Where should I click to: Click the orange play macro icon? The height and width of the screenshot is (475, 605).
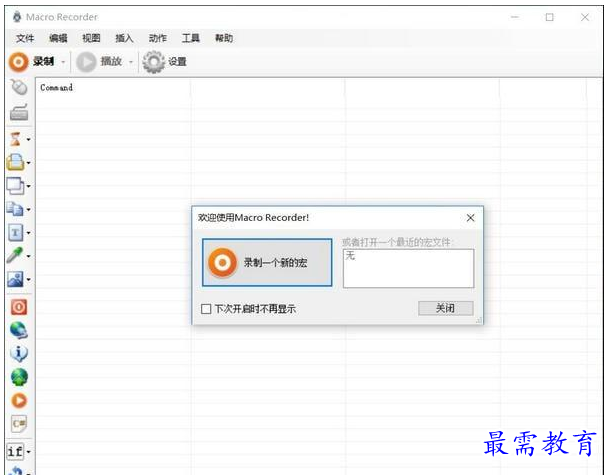pyautogui.click(x=19, y=401)
